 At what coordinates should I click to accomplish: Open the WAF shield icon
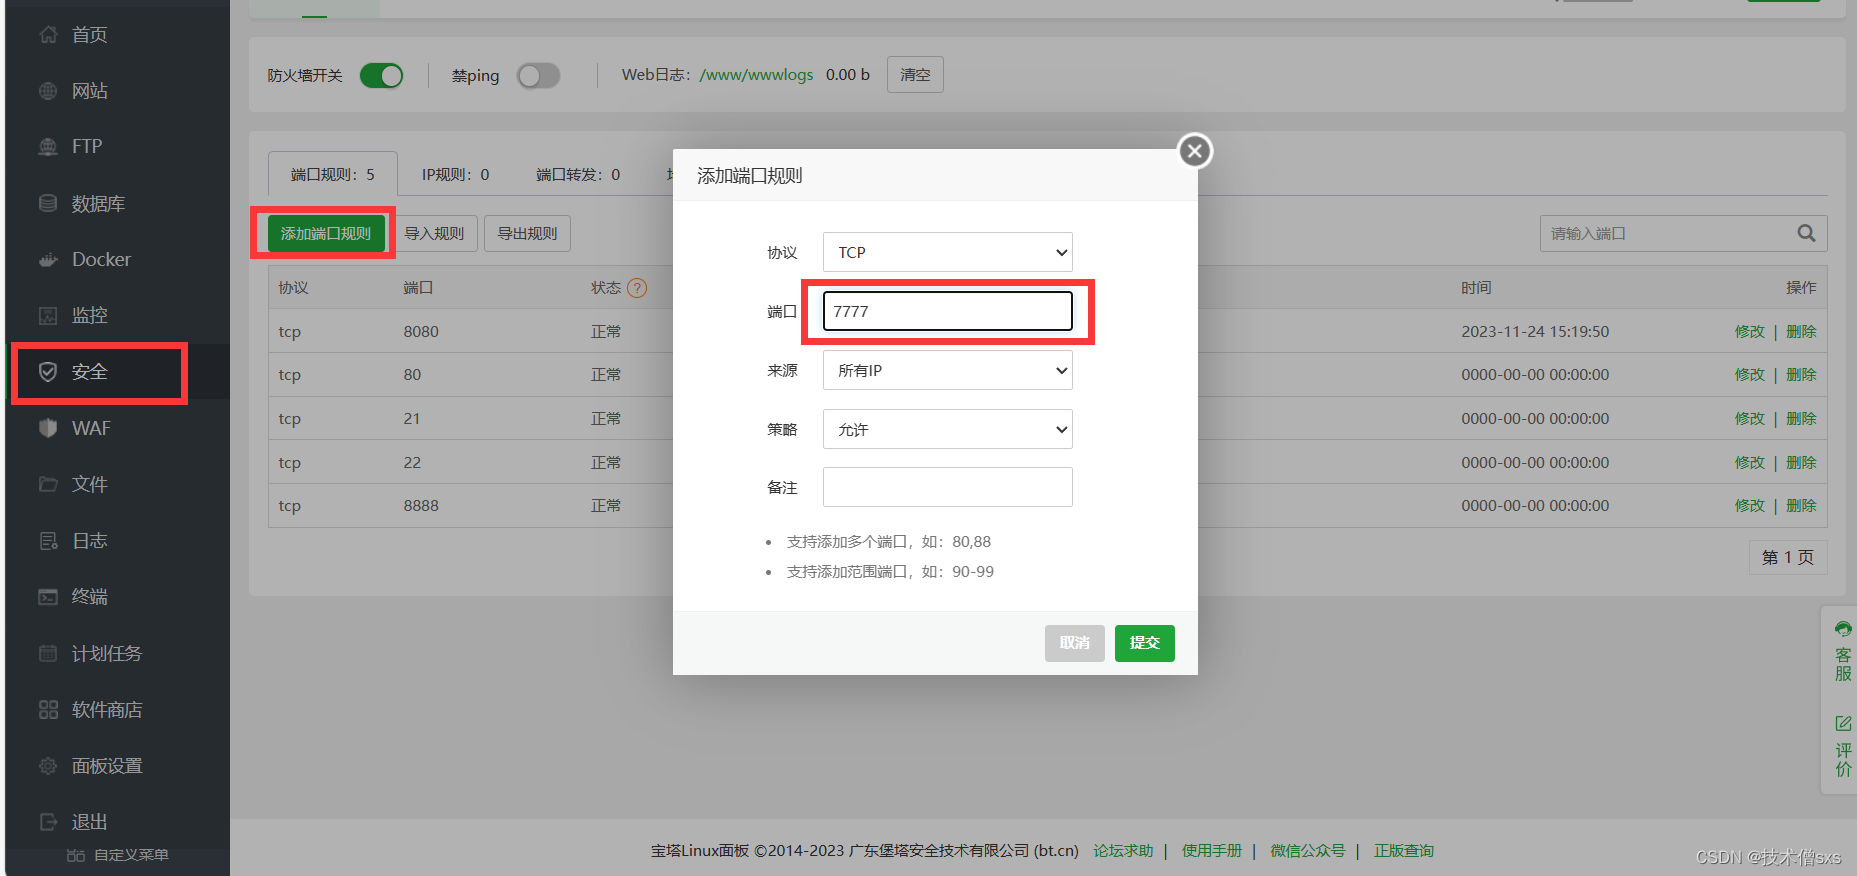pos(48,428)
